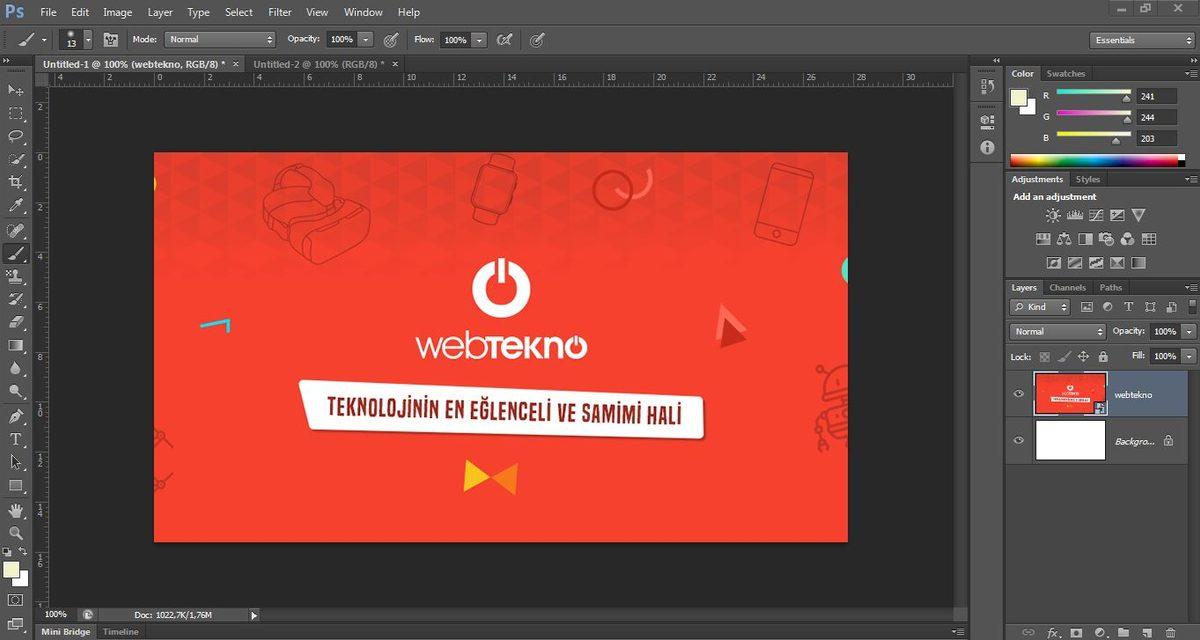This screenshot has height=640, width=1200.
Task: Open the Filter menu
Action: (280, 12)
